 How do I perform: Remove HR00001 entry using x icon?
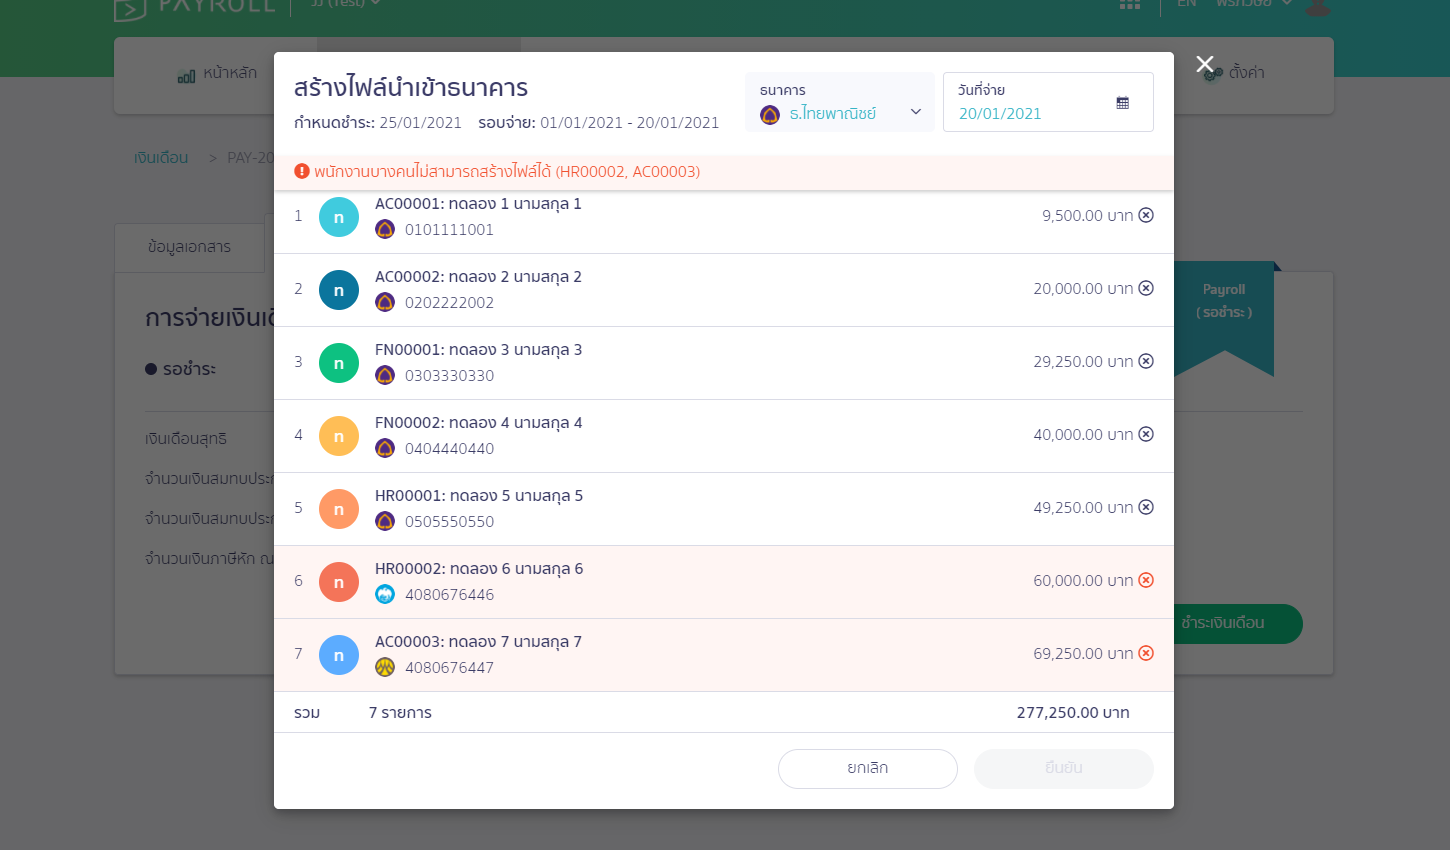(1146, 507)
